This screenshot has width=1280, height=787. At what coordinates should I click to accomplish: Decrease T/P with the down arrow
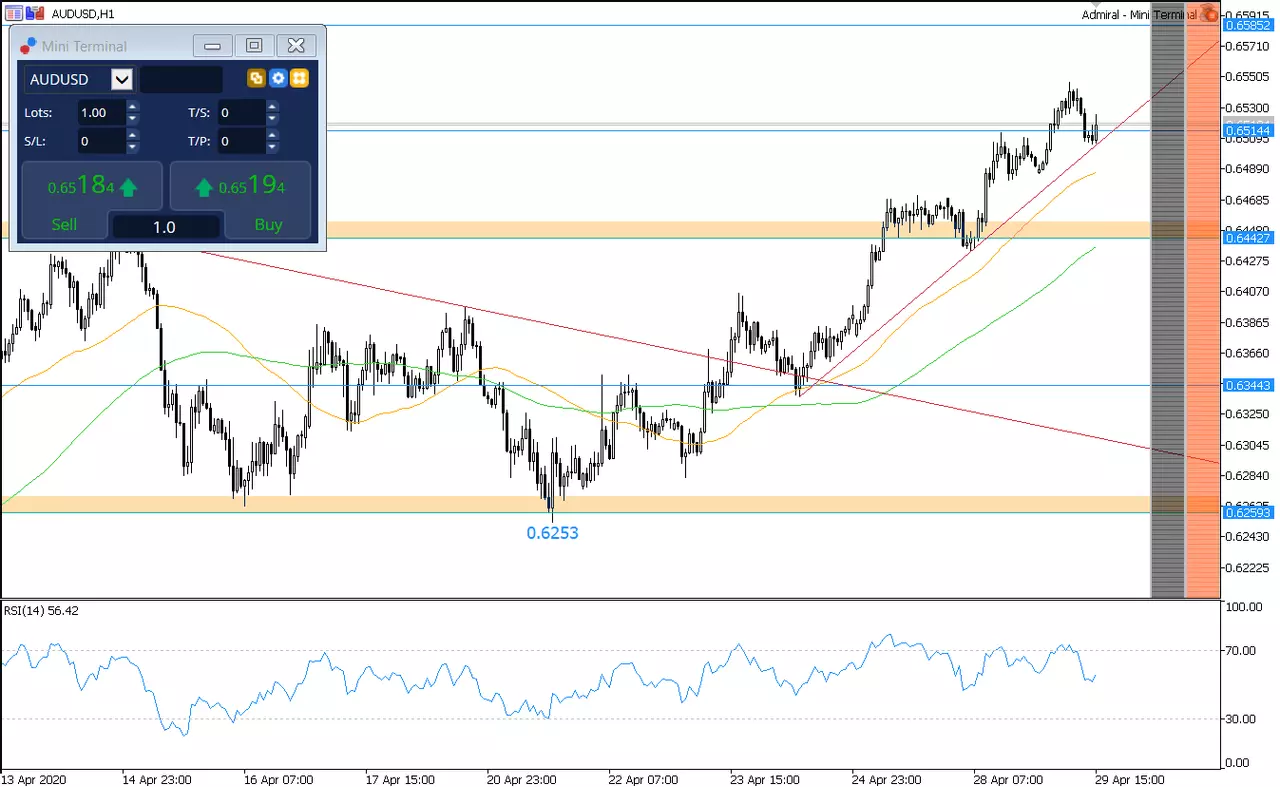pyautogui.click(x=272, y=147)
